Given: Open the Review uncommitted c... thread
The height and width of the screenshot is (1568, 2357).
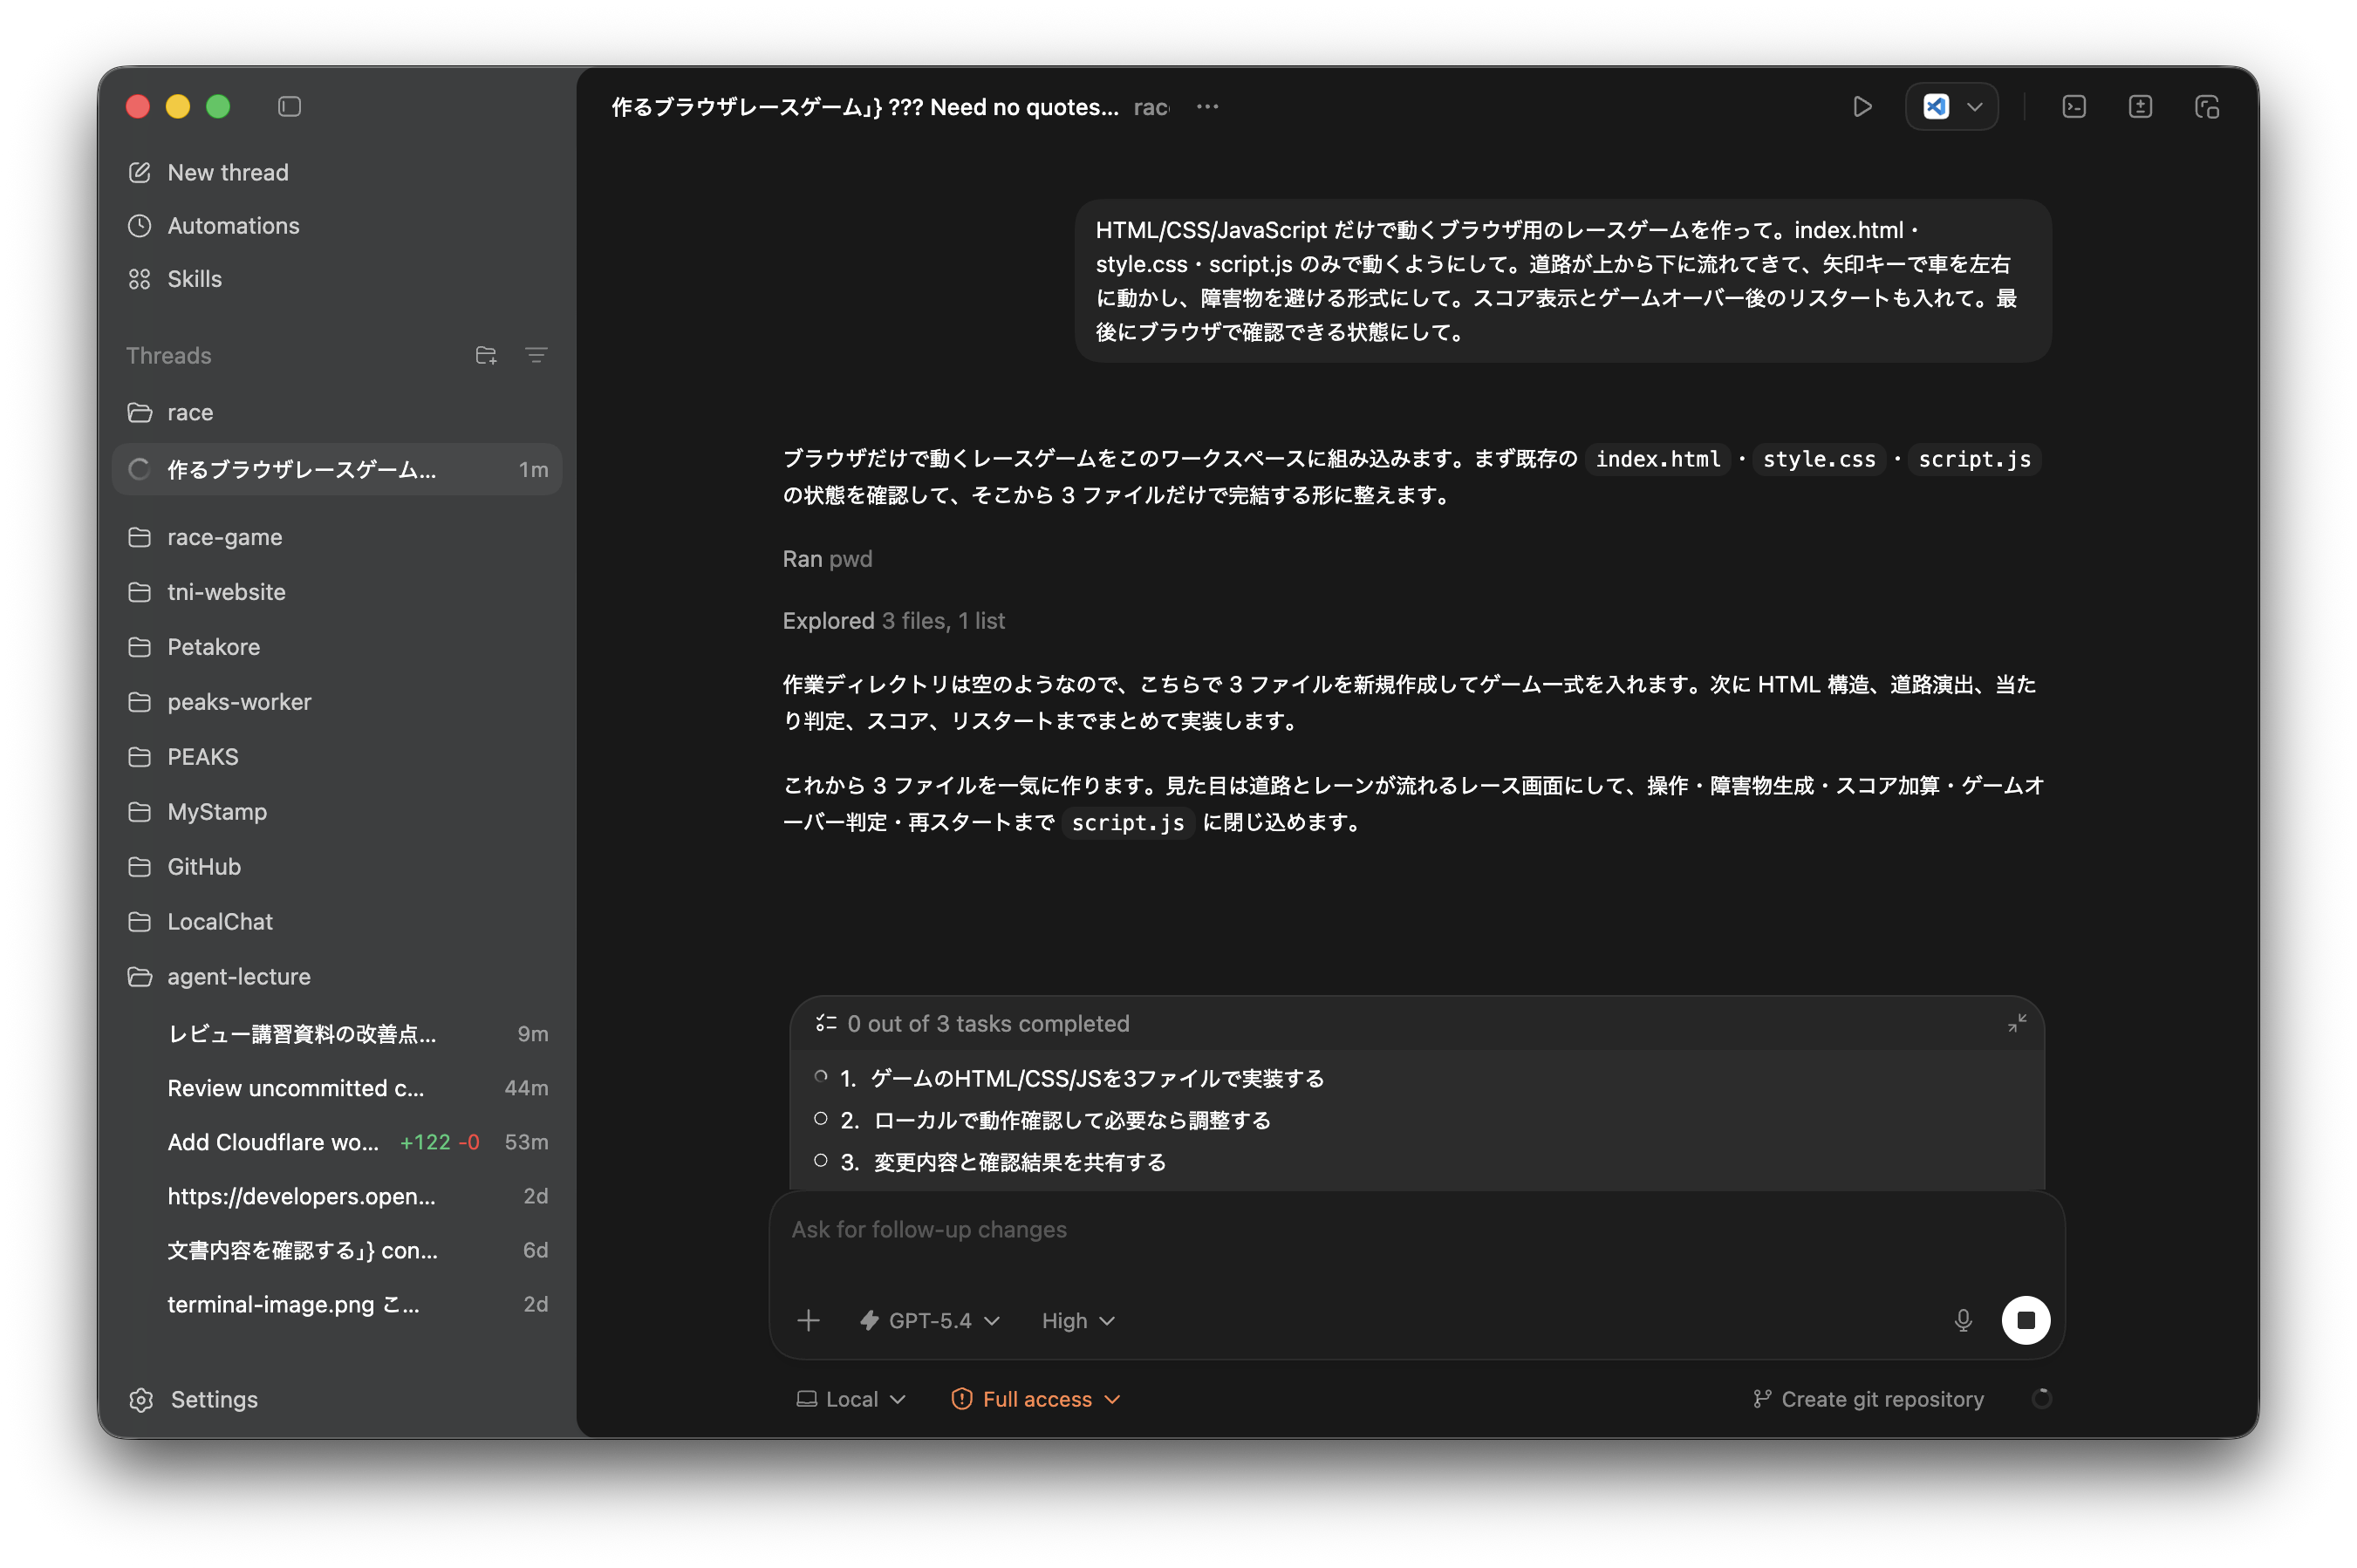Looking at the screenshot, I should point(337,1088).
